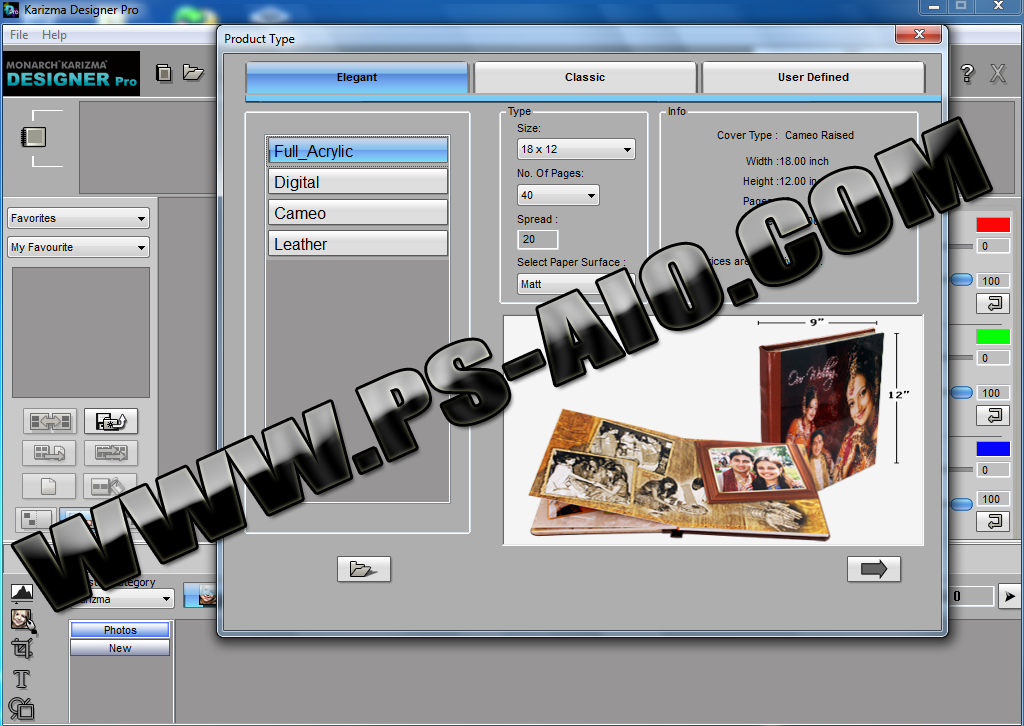Click the green color swatch
Viewport: 1024px width, 726px height.
(993, 337)
